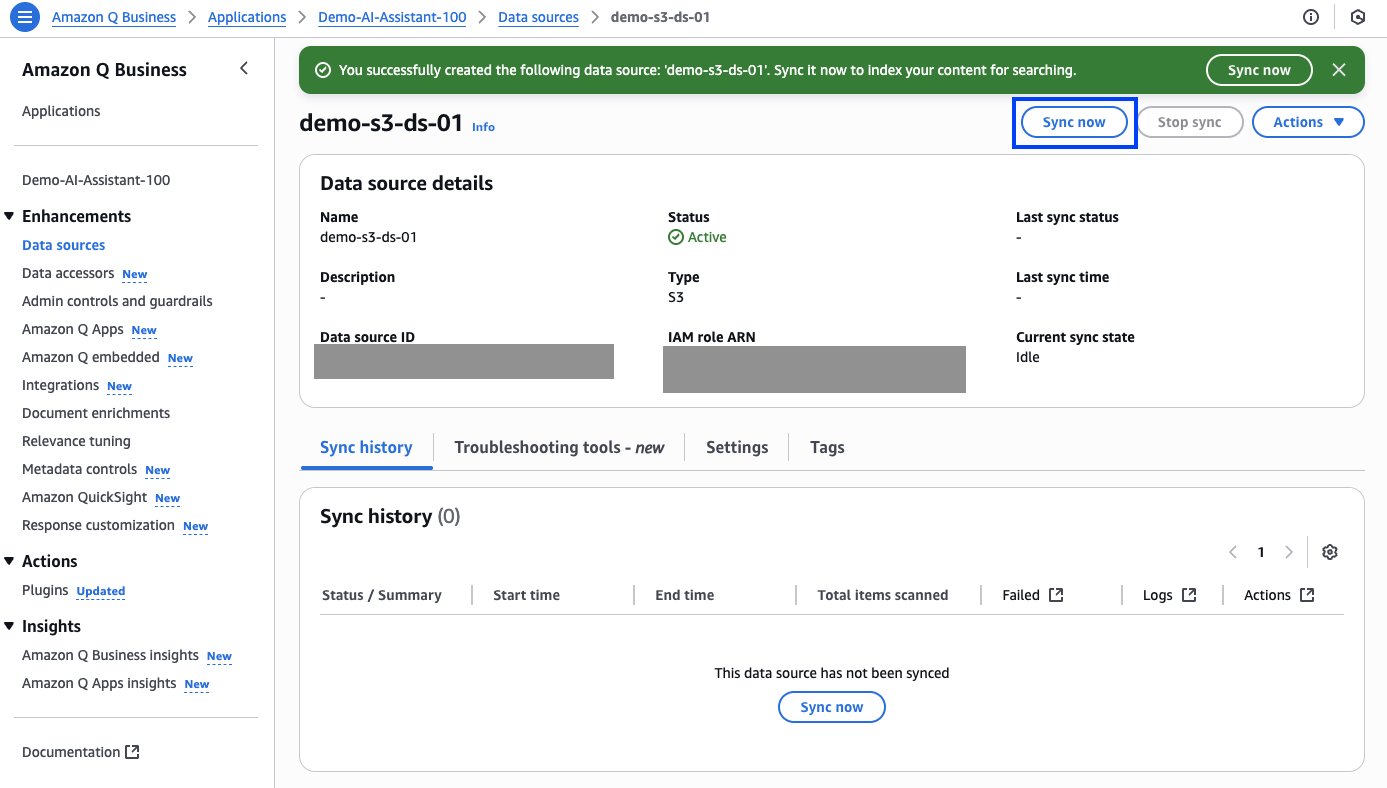Click the Start time column header

pos(526,595)
